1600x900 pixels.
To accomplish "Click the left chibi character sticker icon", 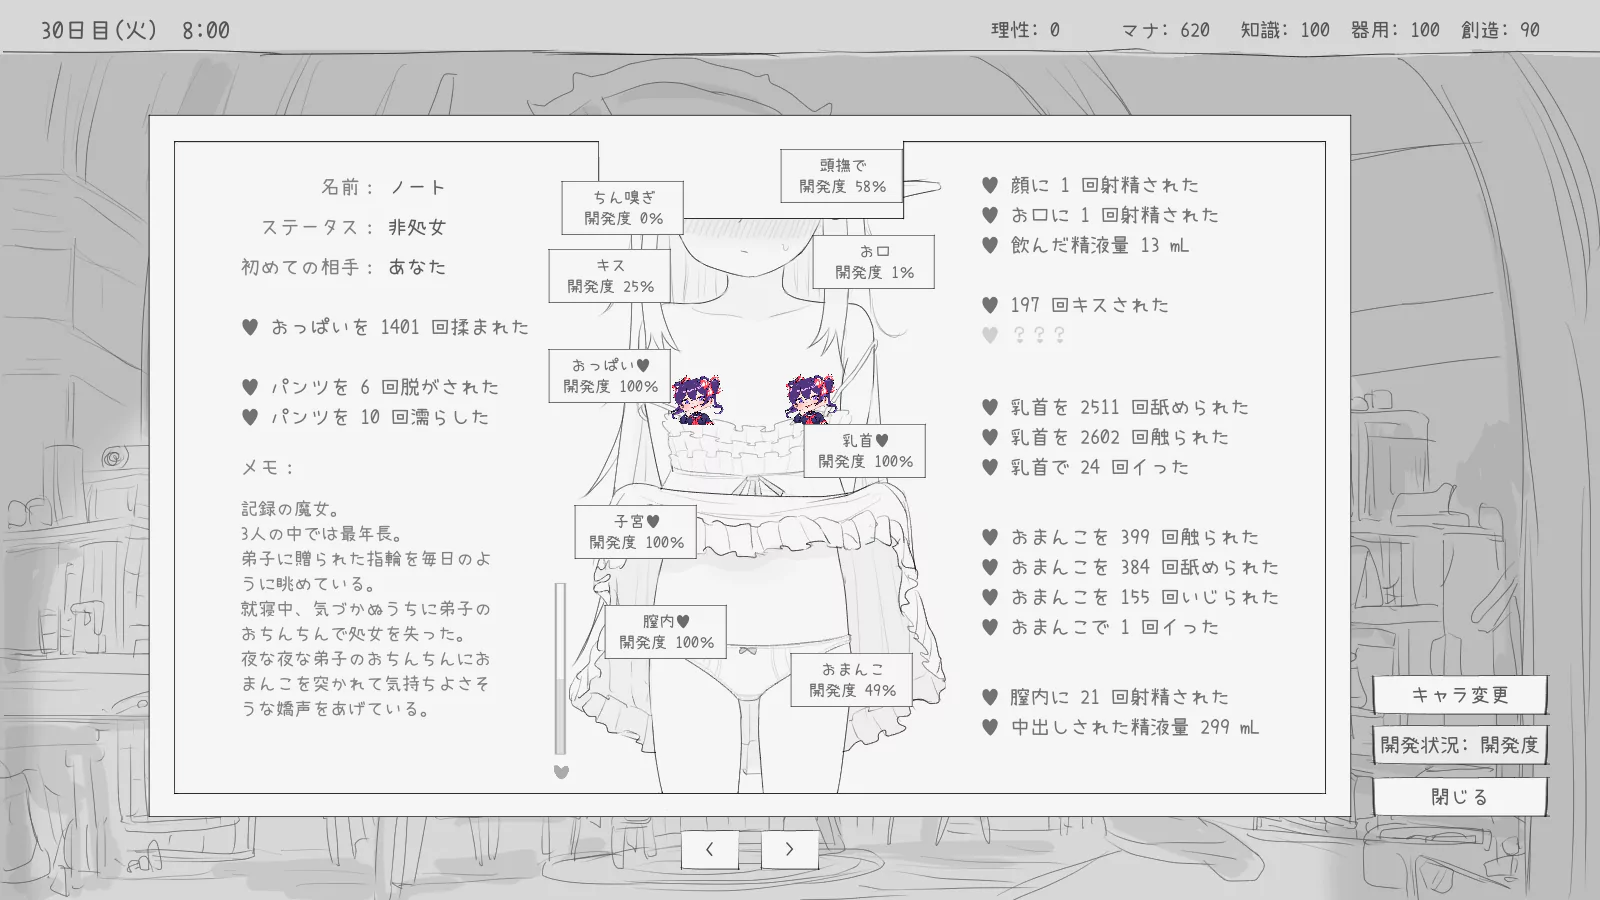I will 696,400.
